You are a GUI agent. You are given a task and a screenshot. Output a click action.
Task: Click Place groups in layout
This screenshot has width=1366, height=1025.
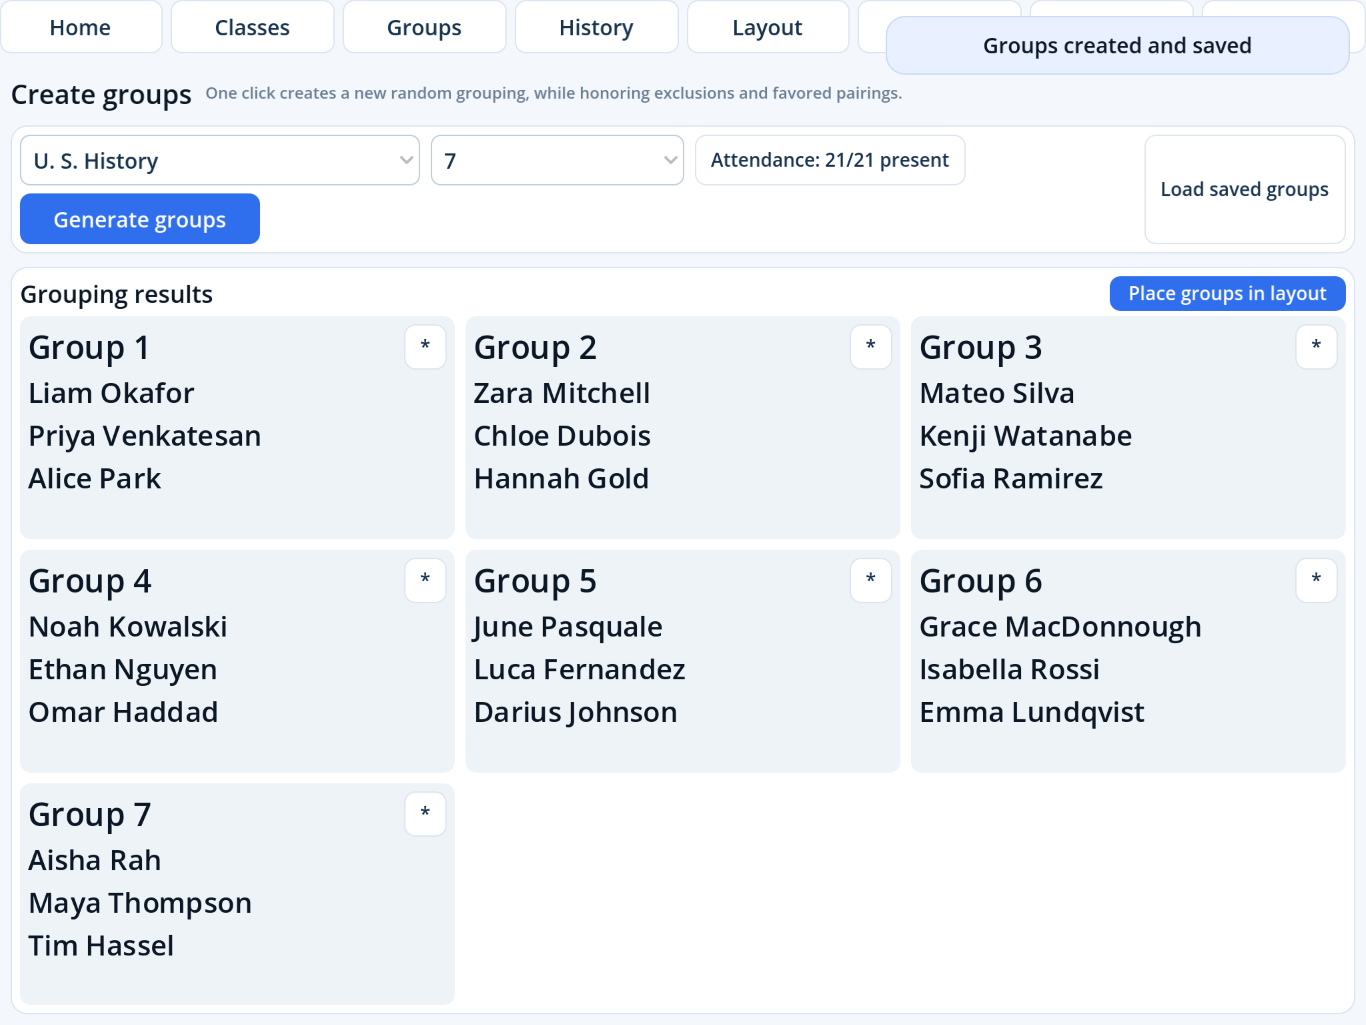point(1228,293)
